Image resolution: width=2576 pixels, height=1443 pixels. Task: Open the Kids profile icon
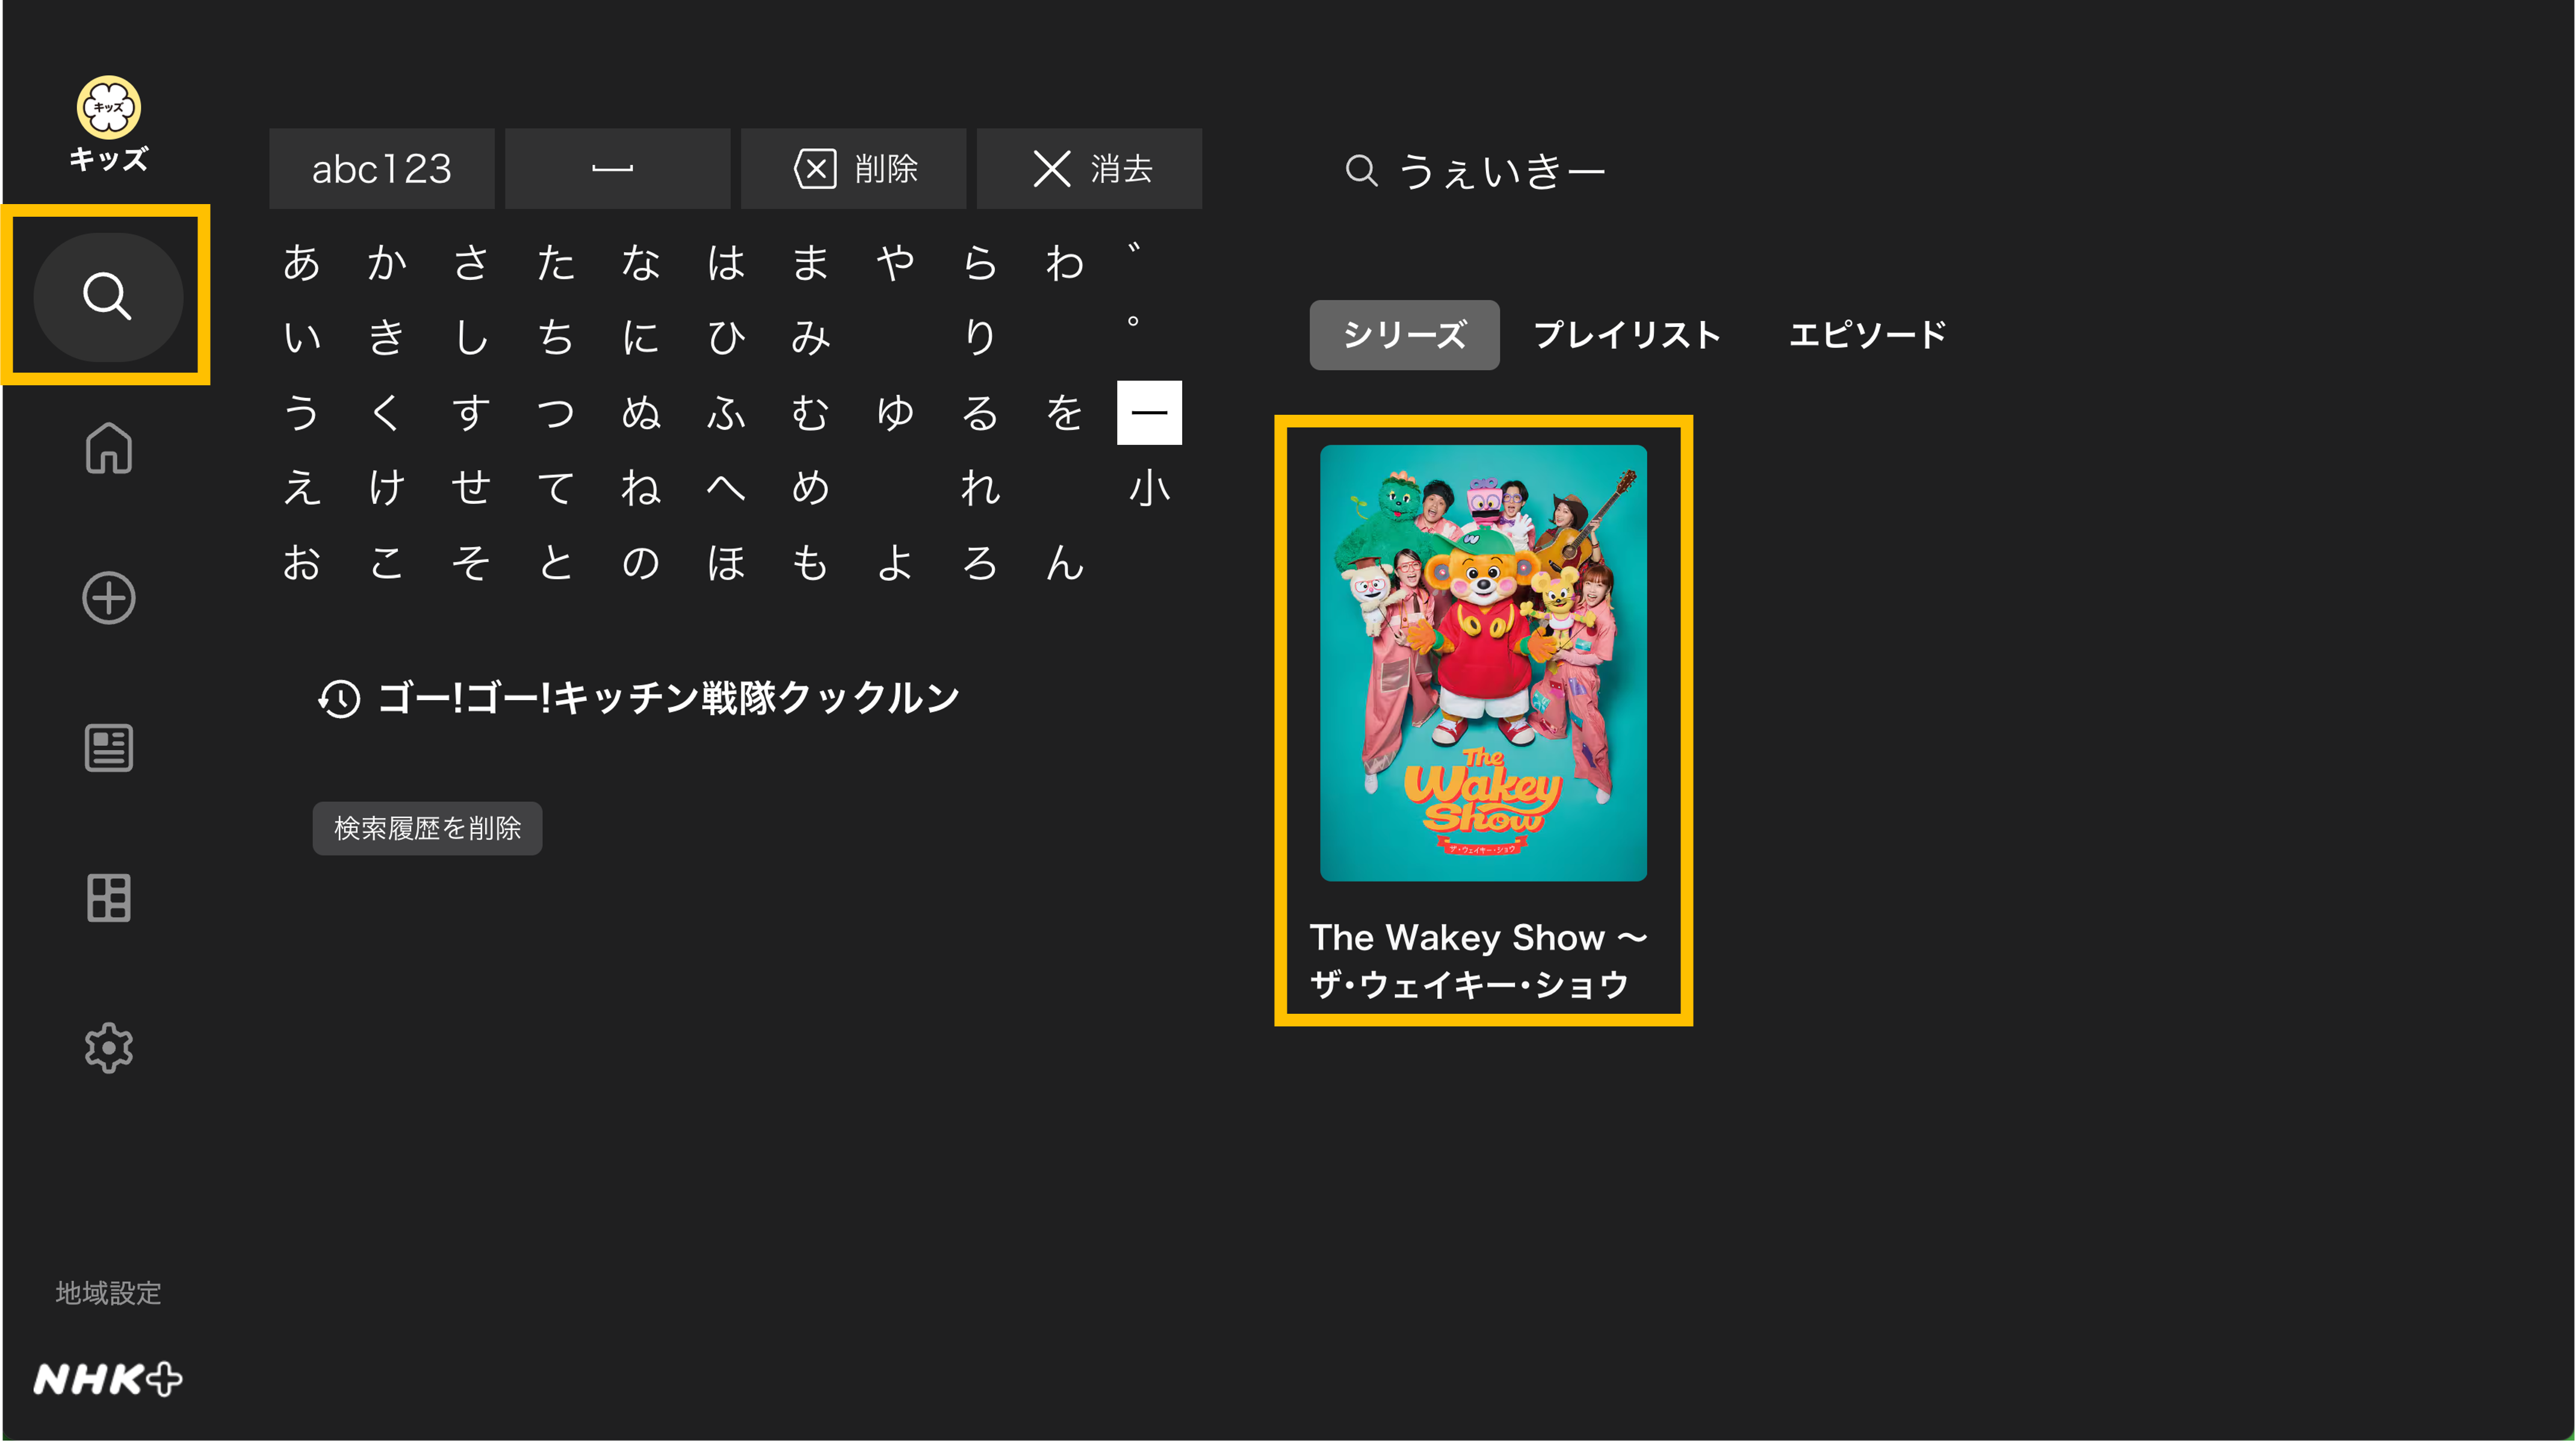[108, 122]
